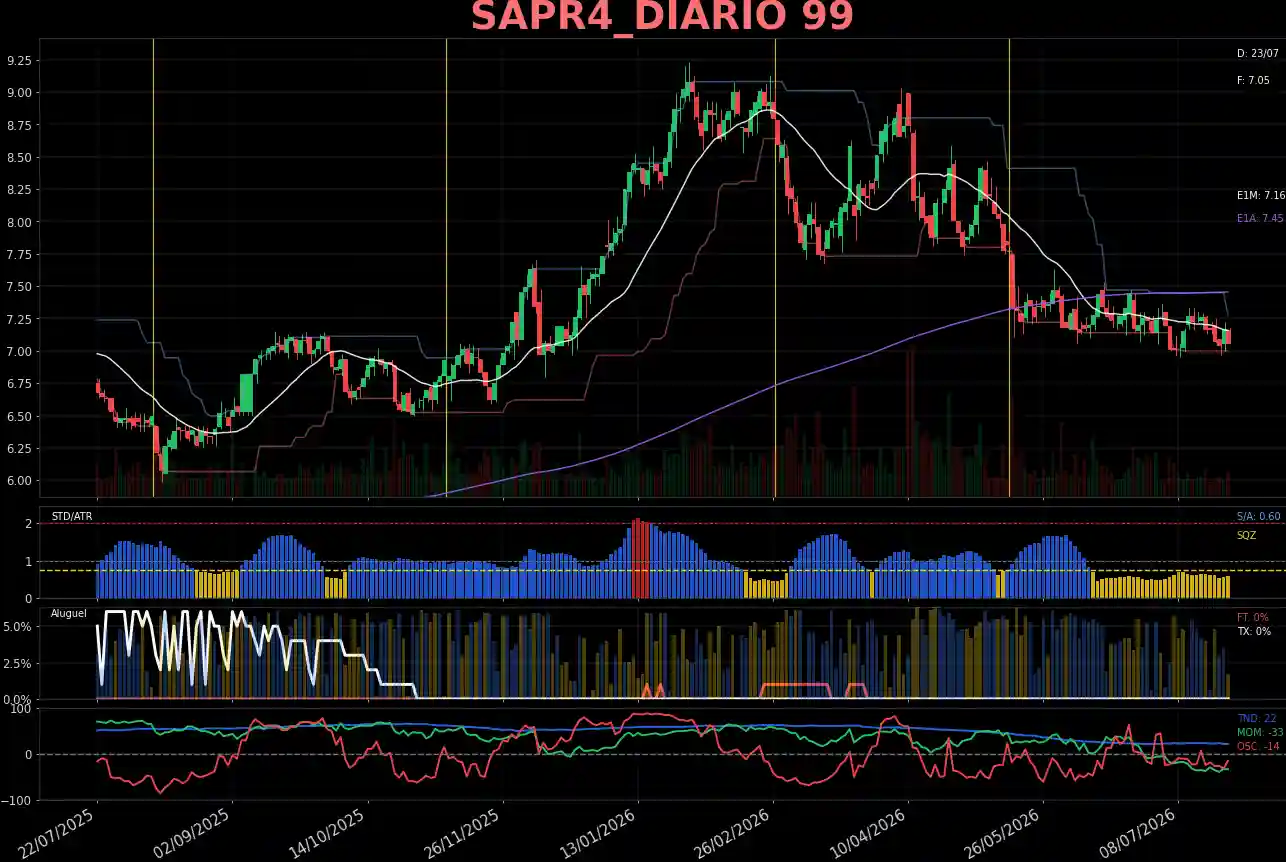Screen dimensions: 1286x862
Task: Click the 9.25 price axis tick
Action: pos(18,61)
